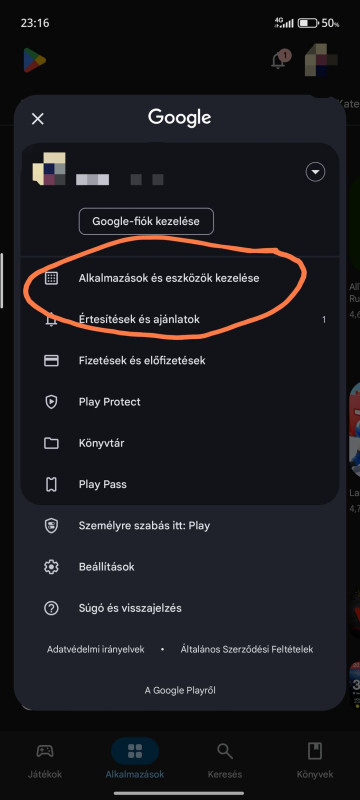
Task: Switch to the Keresés tab
Action: click(225, 760)
